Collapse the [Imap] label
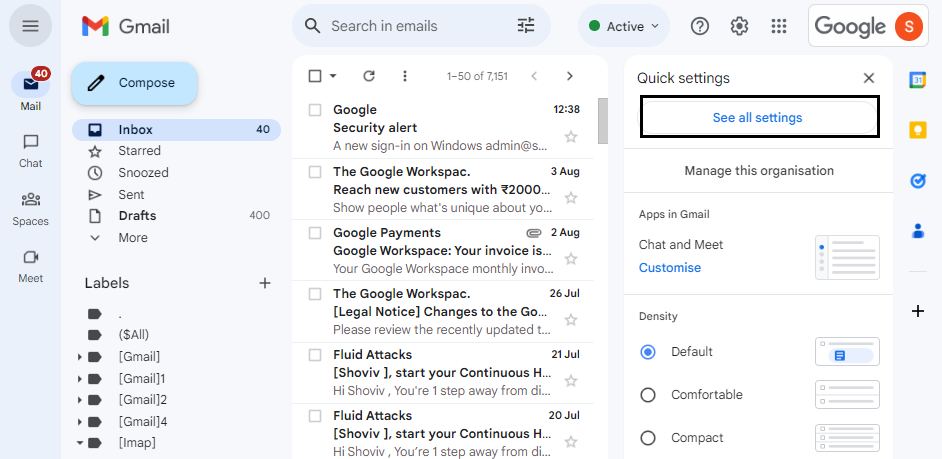This screenshot has width=942, height=459. [80, 443]
